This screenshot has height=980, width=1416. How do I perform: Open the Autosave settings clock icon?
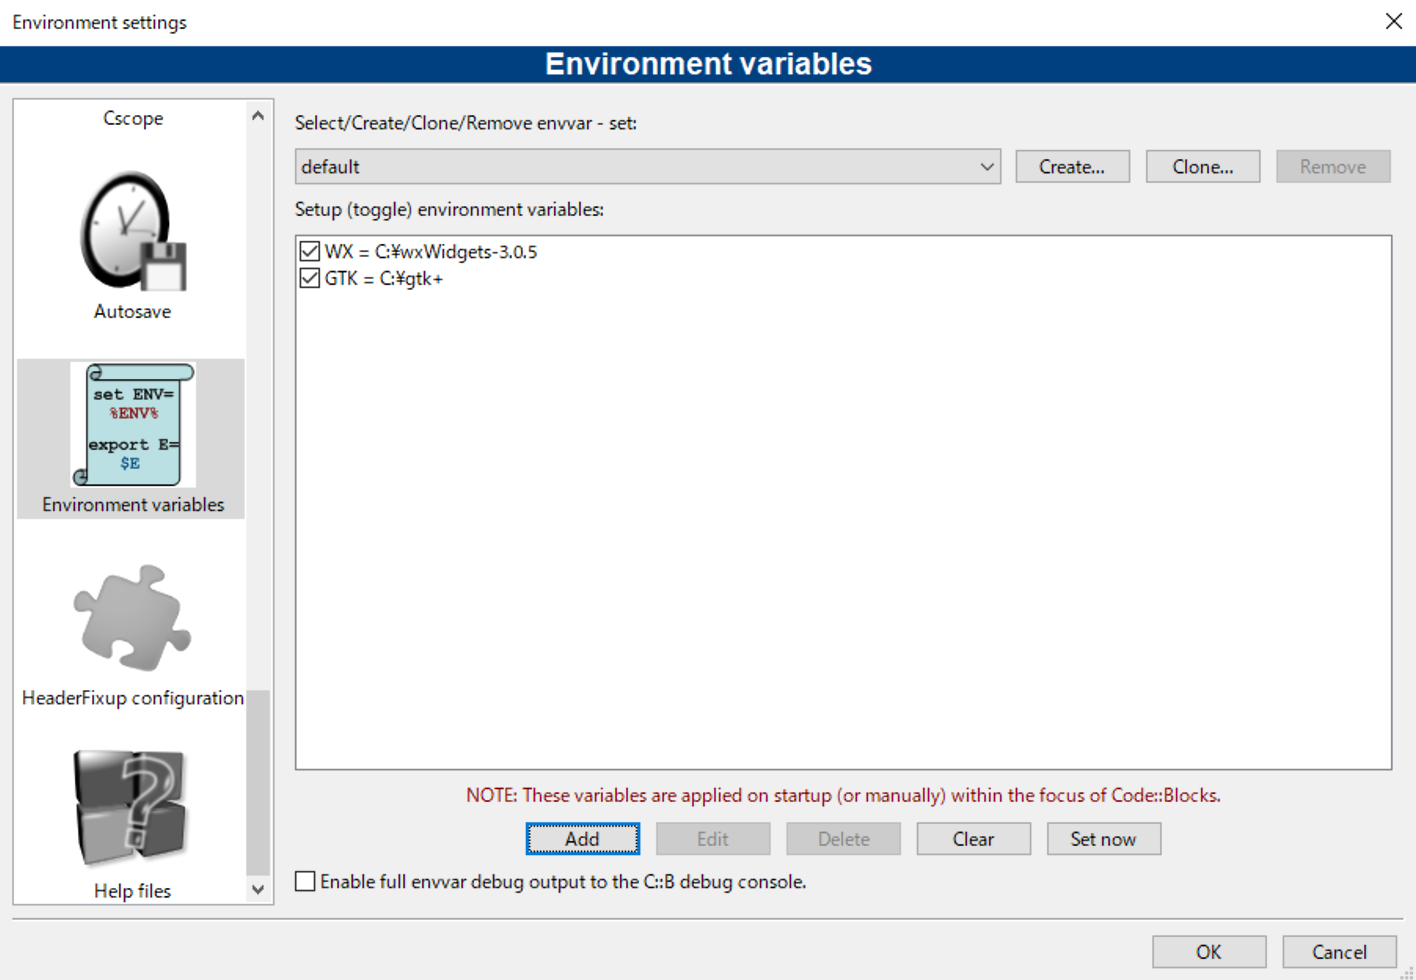tap(132, 232)
